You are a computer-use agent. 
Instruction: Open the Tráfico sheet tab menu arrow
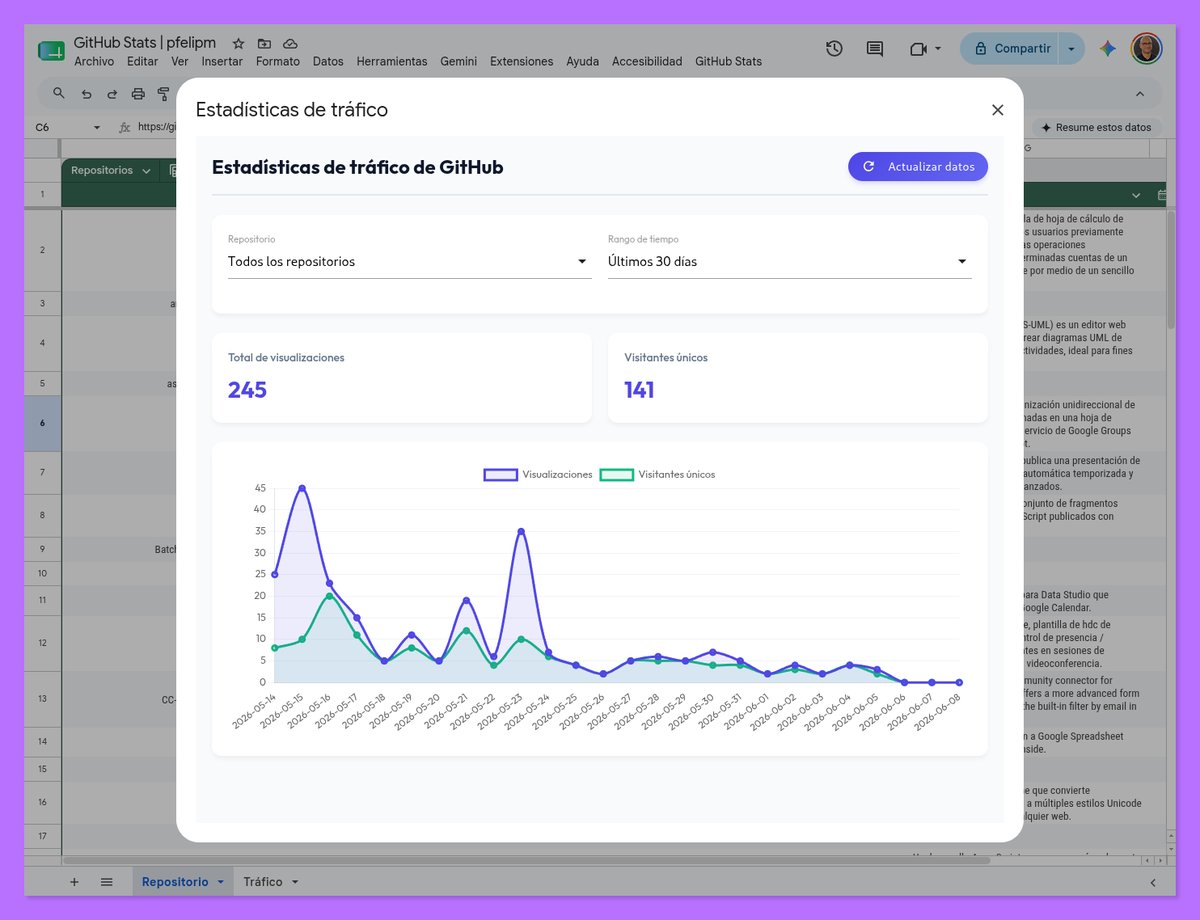coord(293,882)
